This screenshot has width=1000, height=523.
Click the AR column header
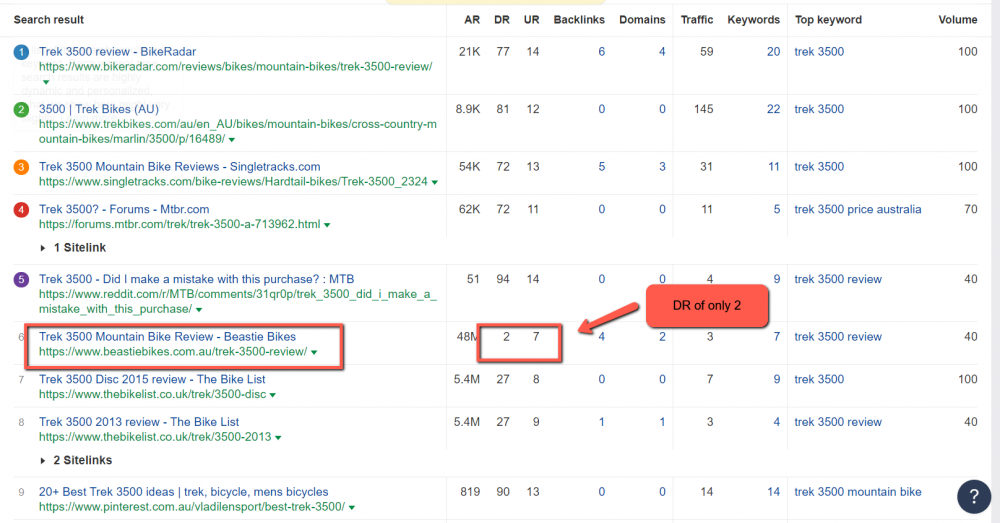point(472,20)
